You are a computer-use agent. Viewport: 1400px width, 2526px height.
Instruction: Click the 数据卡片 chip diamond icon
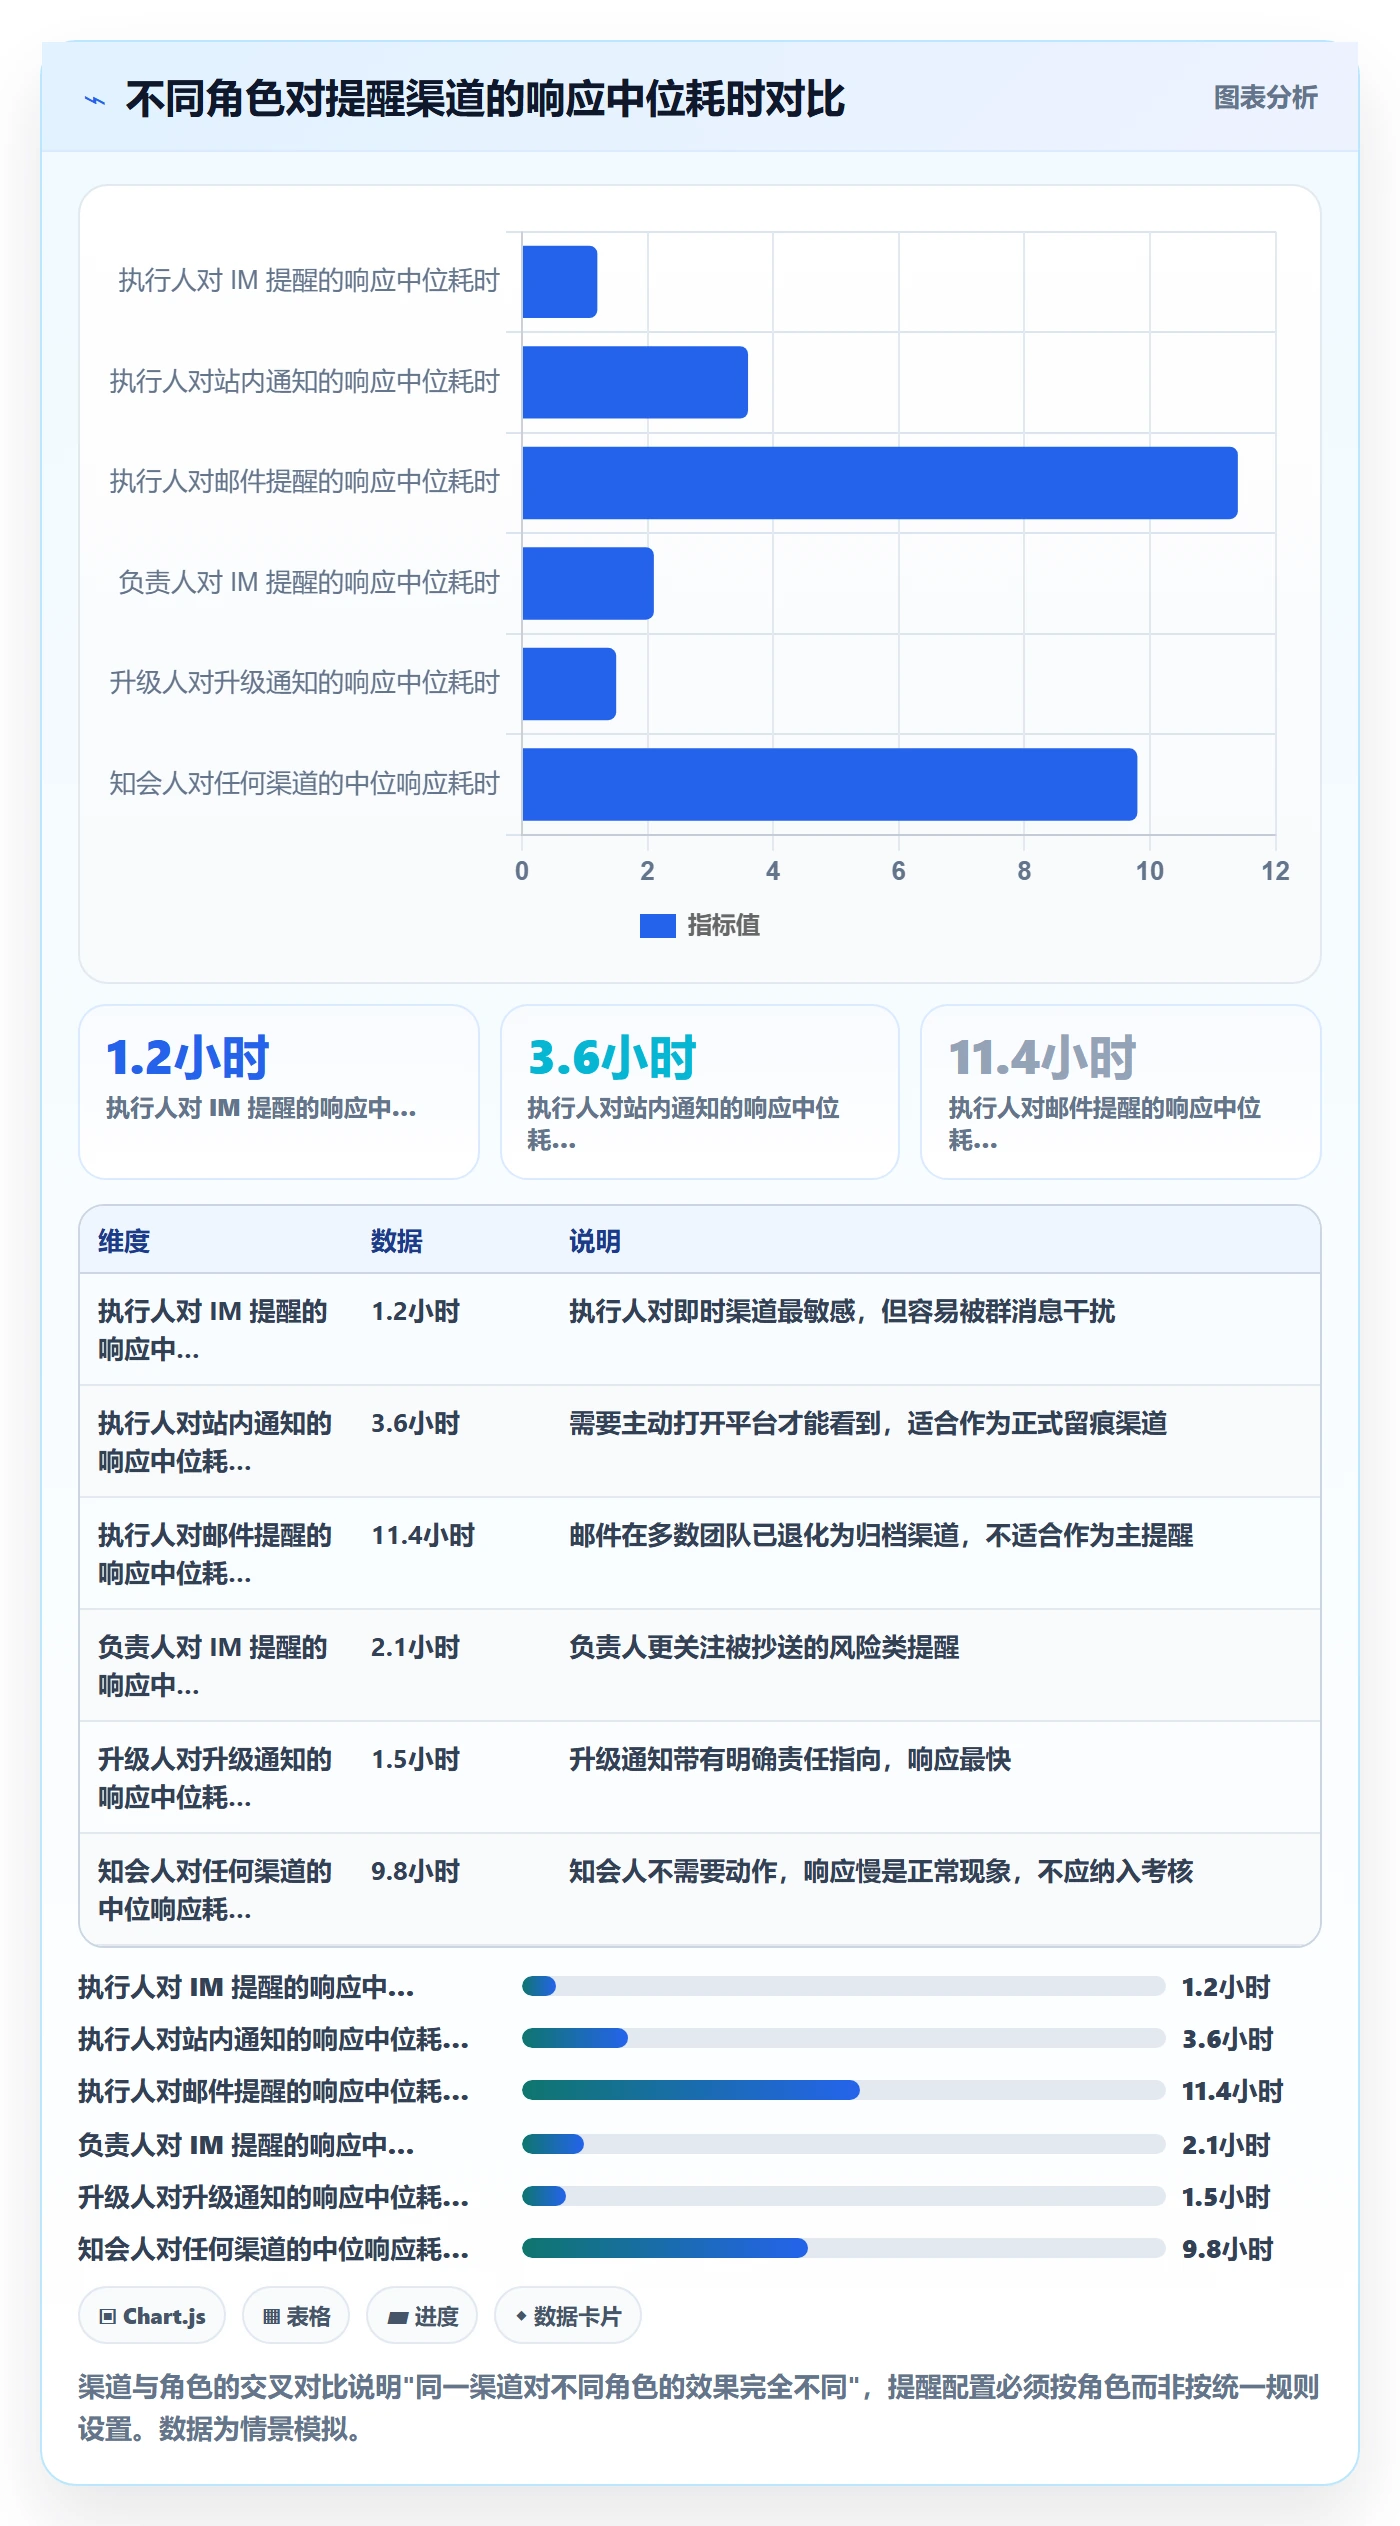(x=521, y=2316)
